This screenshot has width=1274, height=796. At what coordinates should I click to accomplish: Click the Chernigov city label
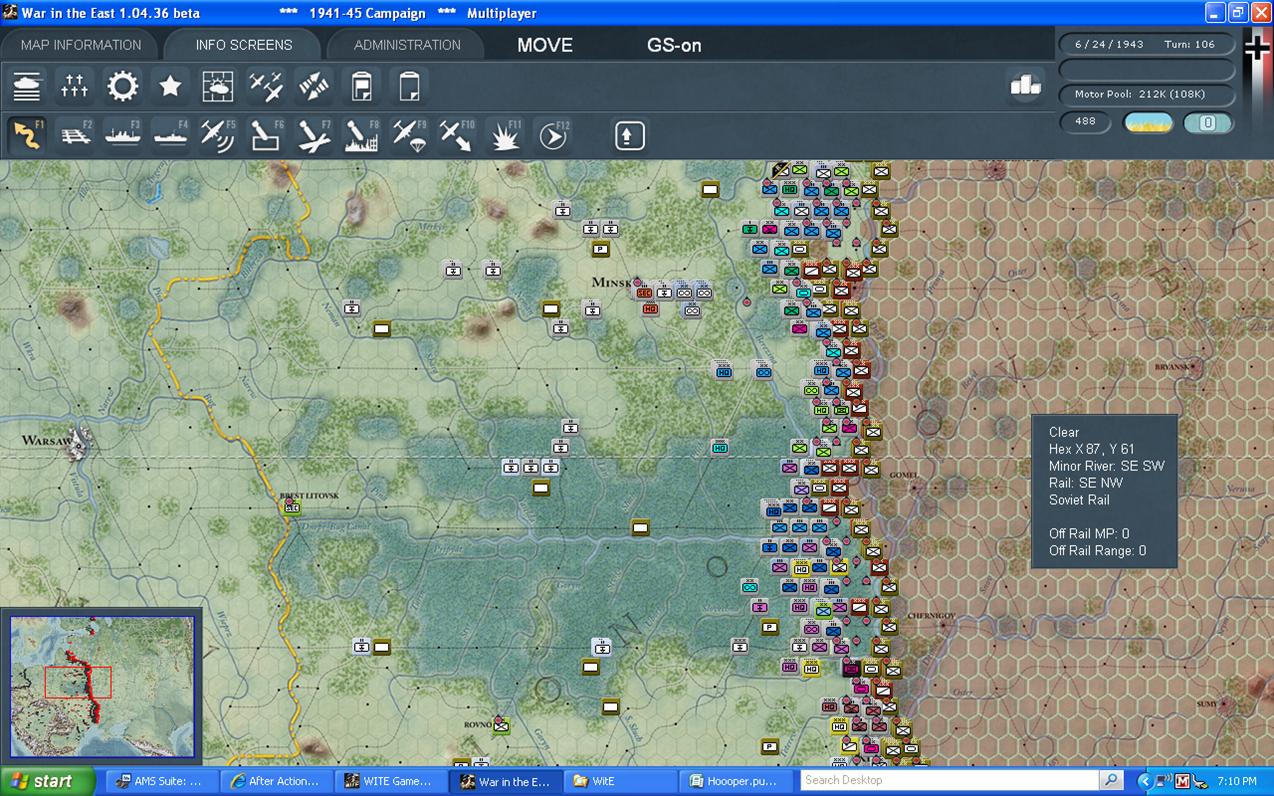[932, 615]
